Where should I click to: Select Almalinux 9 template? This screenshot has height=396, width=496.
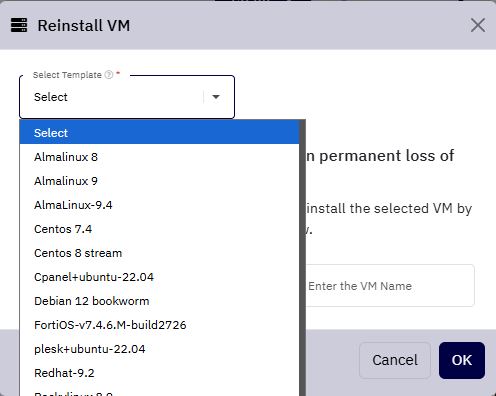pos(159,181)
